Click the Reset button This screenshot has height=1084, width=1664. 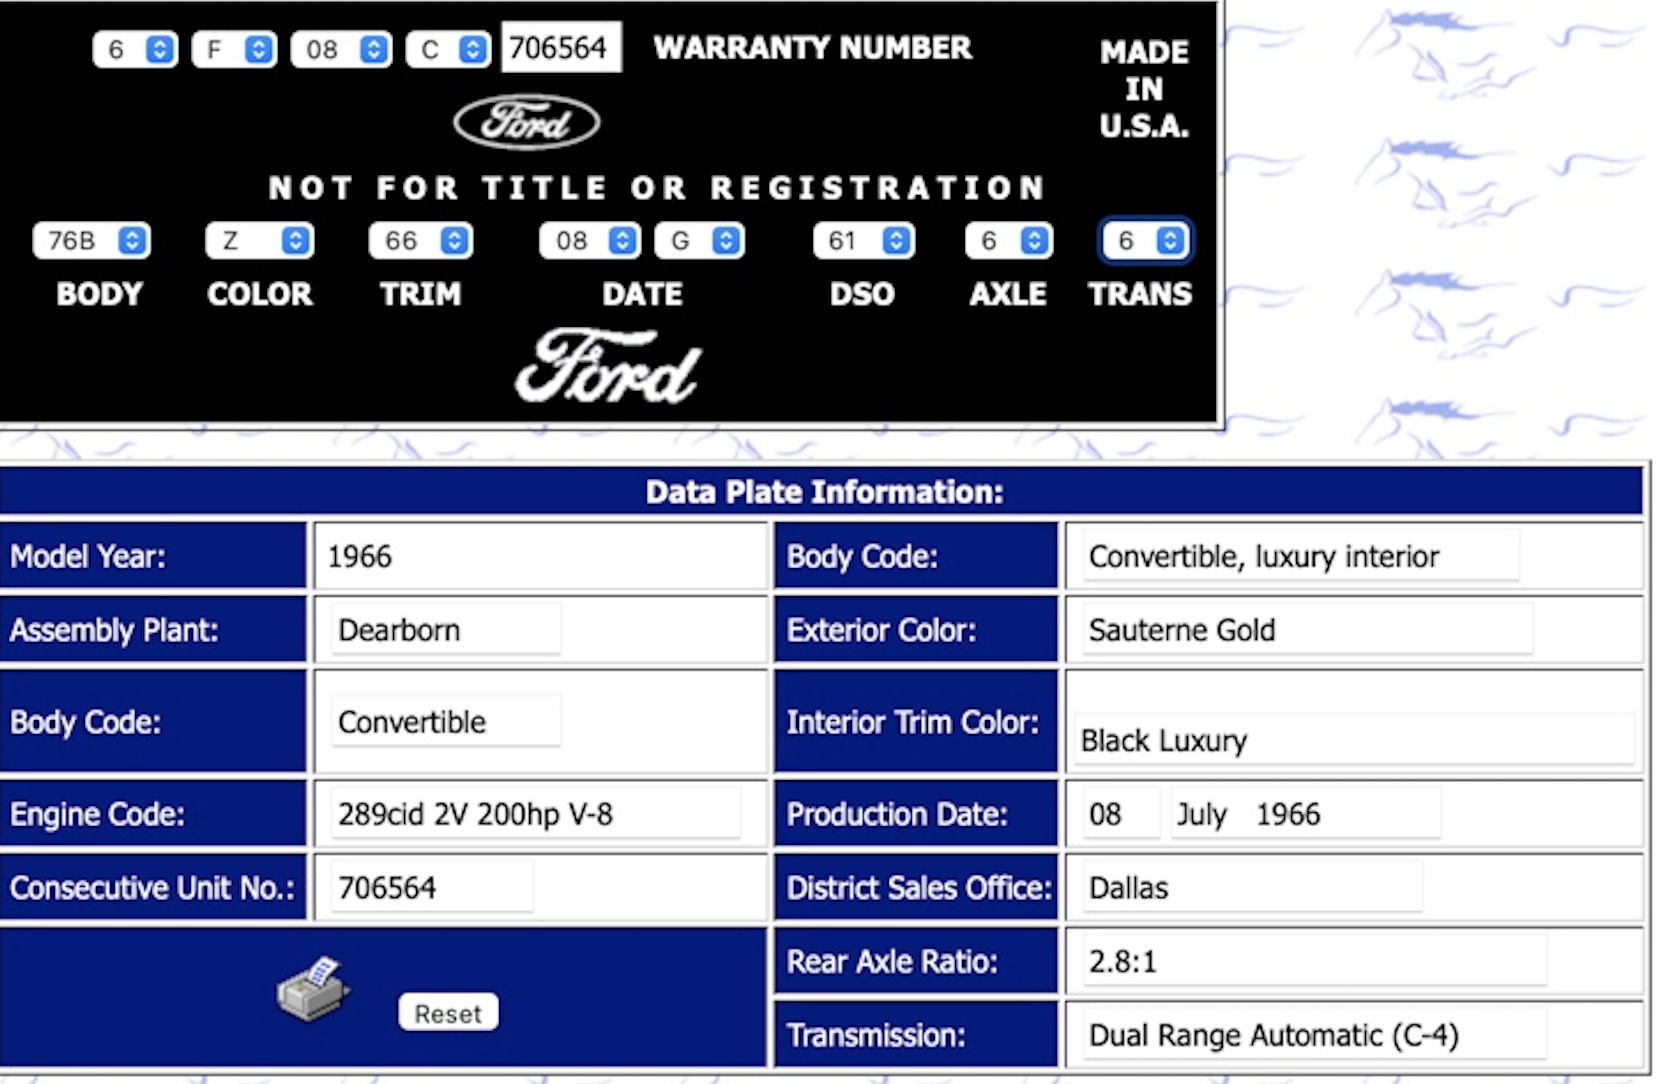[x=448, y=1013]
